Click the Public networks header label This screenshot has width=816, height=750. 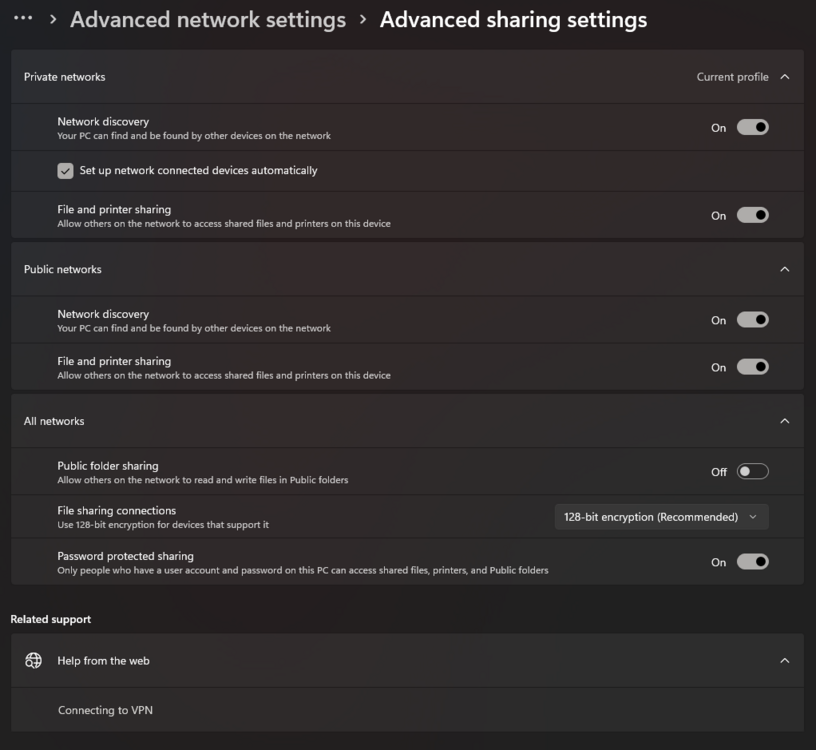62,269
